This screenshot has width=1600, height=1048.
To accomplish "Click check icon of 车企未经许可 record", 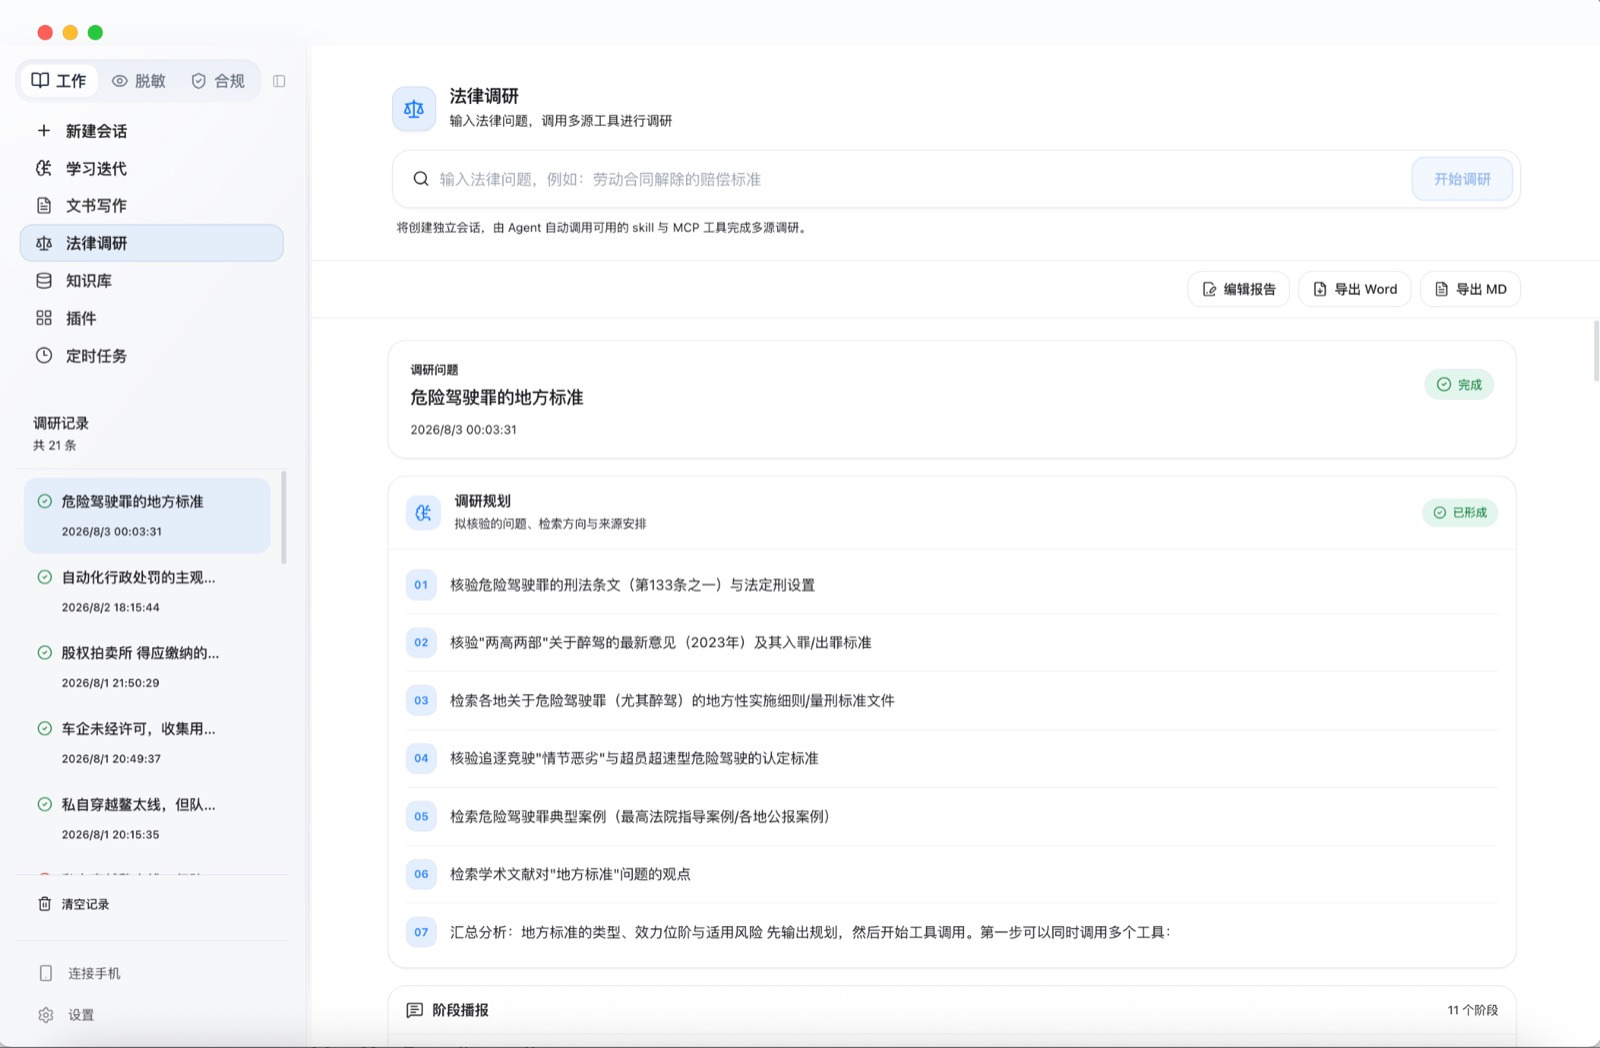I will point(45,729).
